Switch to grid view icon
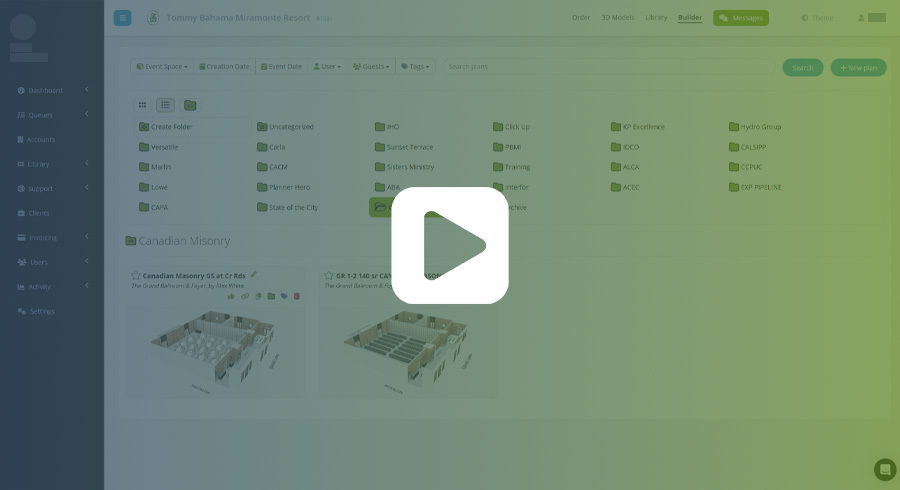The height and width of the screenshot is (490, 900). click(142, 104)
